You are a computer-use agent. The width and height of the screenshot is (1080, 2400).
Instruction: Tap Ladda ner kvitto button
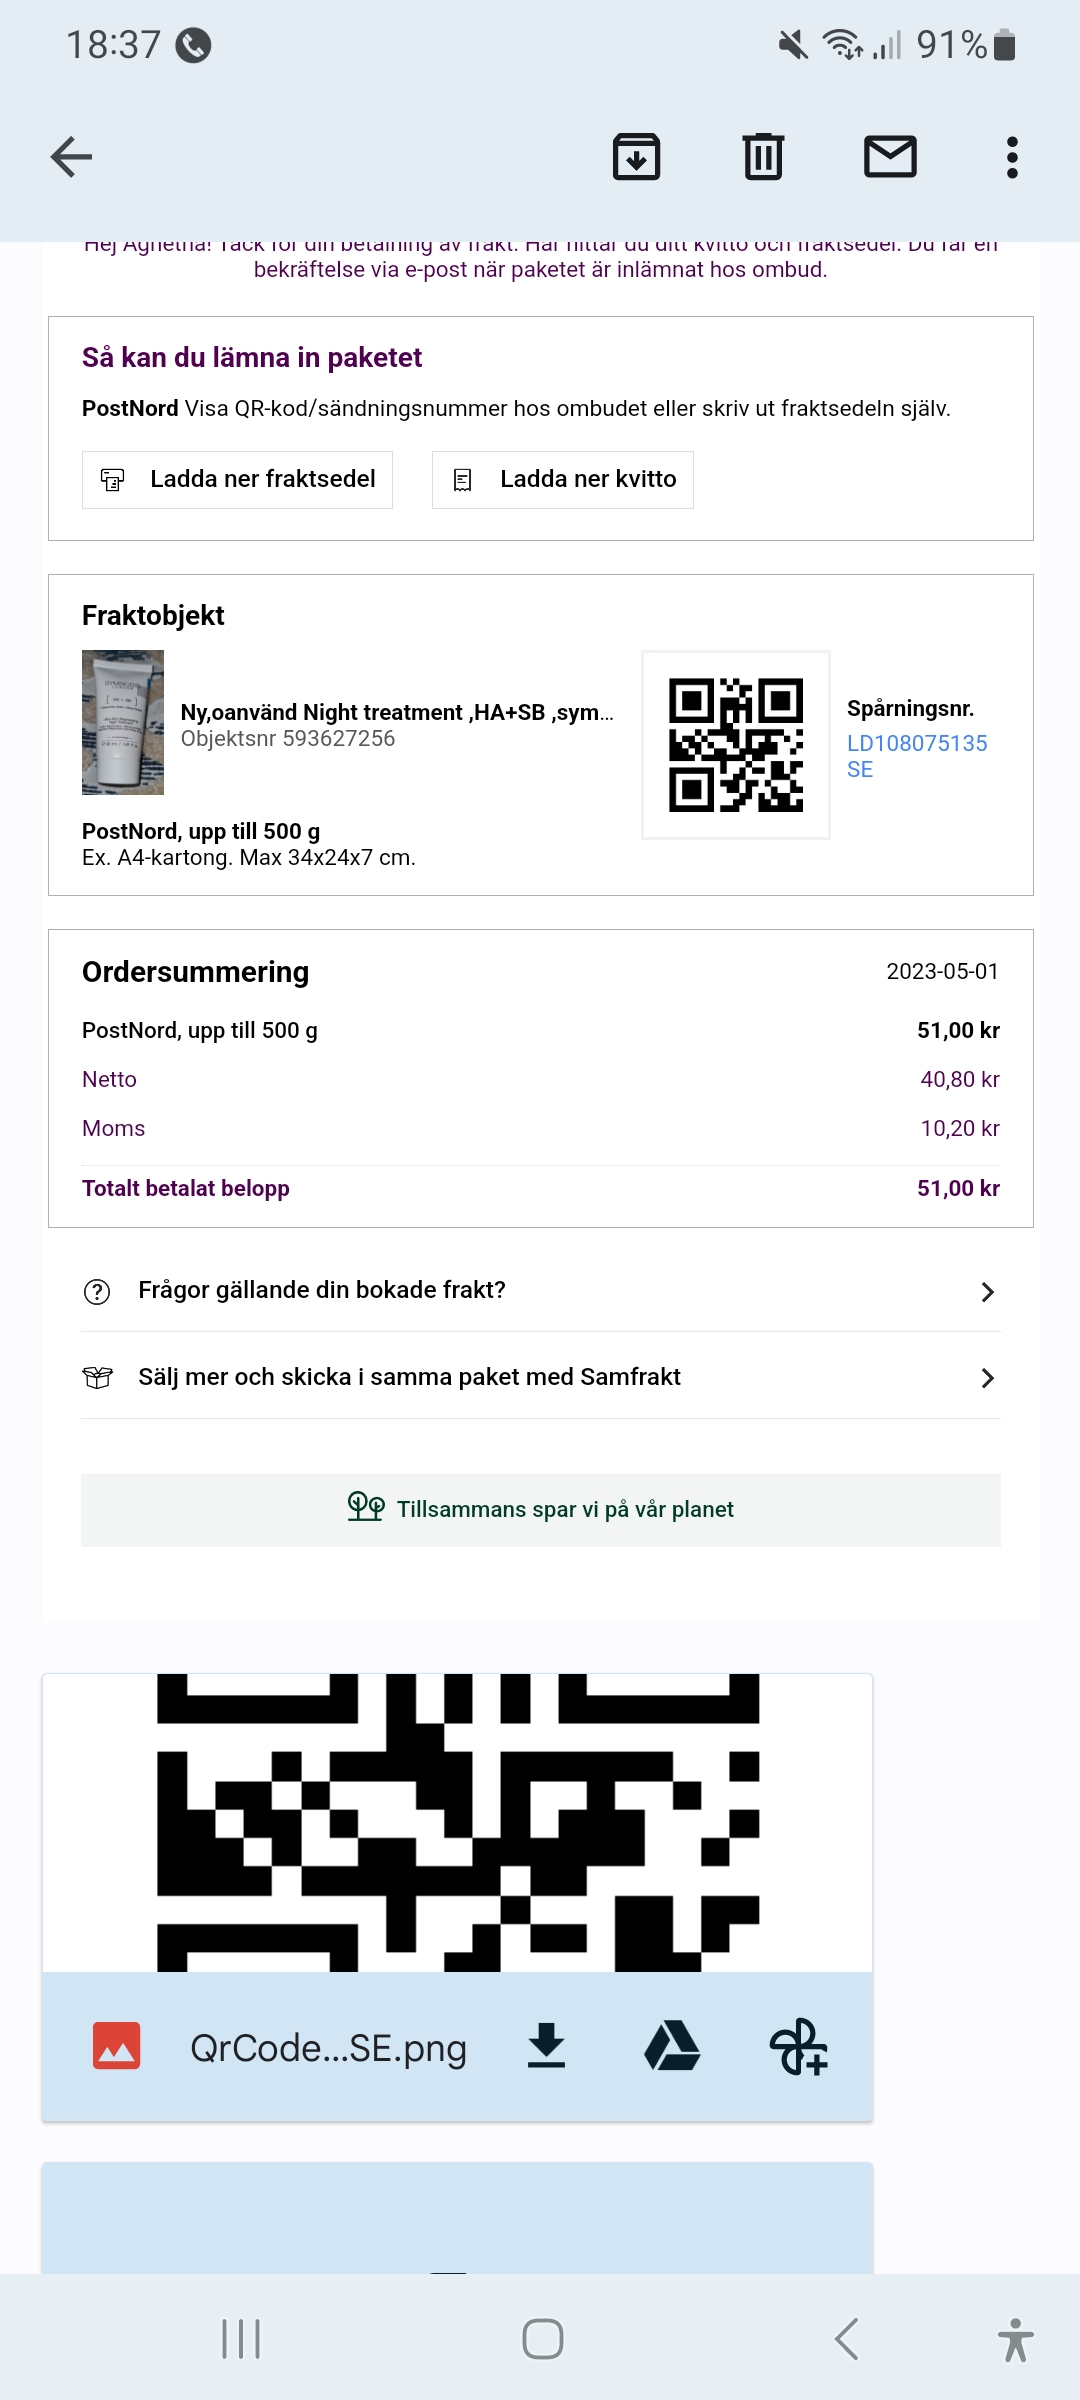click(563, 480)
